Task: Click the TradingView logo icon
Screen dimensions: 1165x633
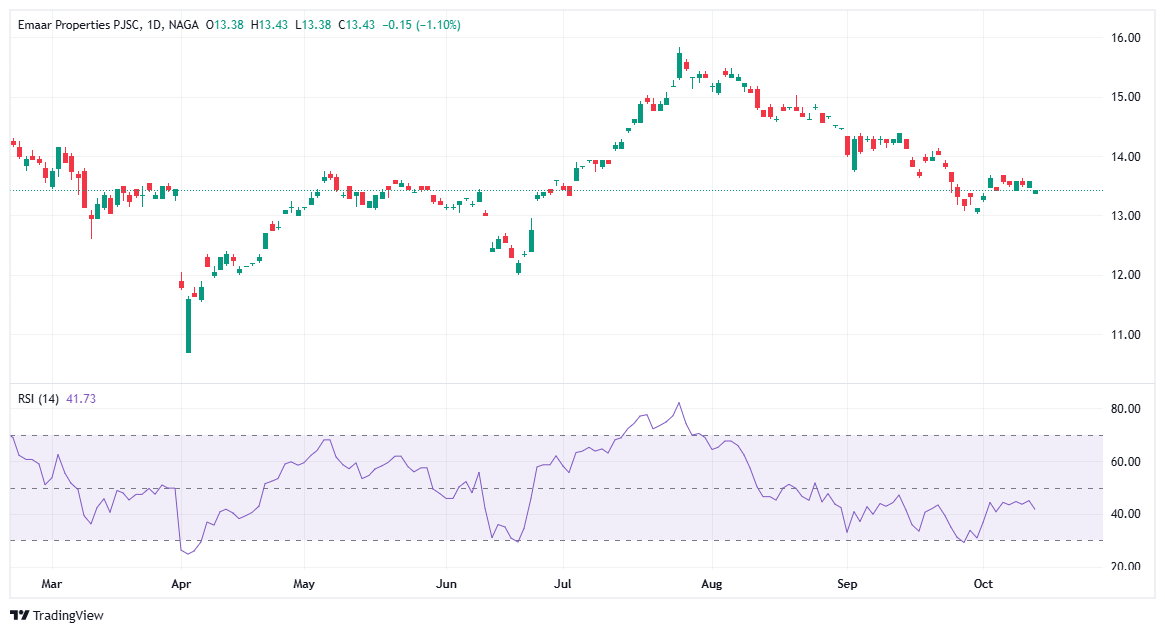Action: [19, 616]
